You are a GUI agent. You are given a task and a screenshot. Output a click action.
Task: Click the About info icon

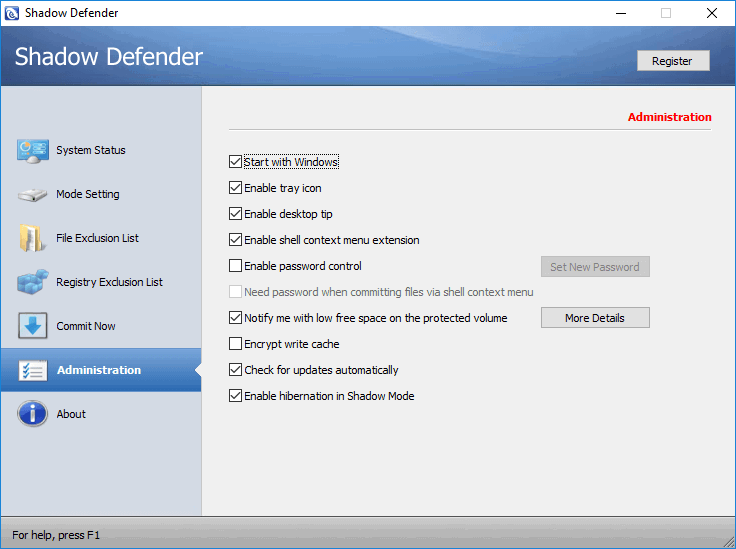coord(32,413)
